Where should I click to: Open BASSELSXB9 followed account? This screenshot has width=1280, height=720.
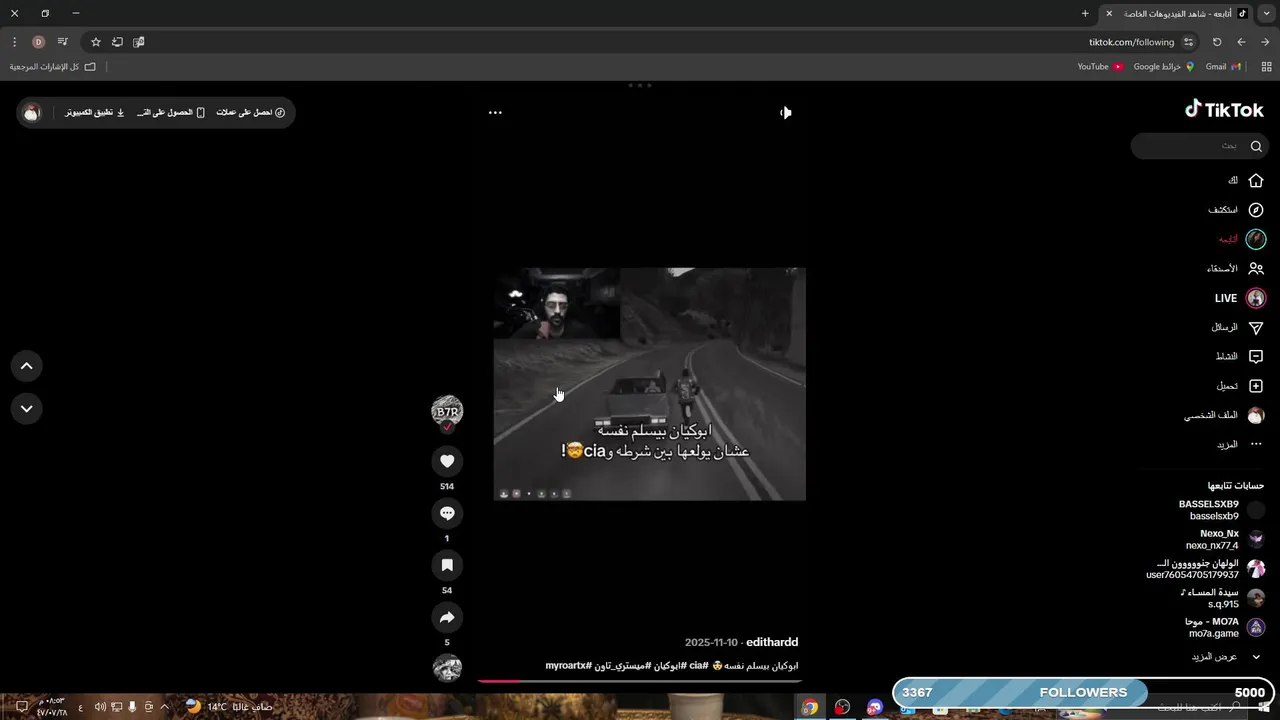pyautogui.click(x=1221, y=510)
